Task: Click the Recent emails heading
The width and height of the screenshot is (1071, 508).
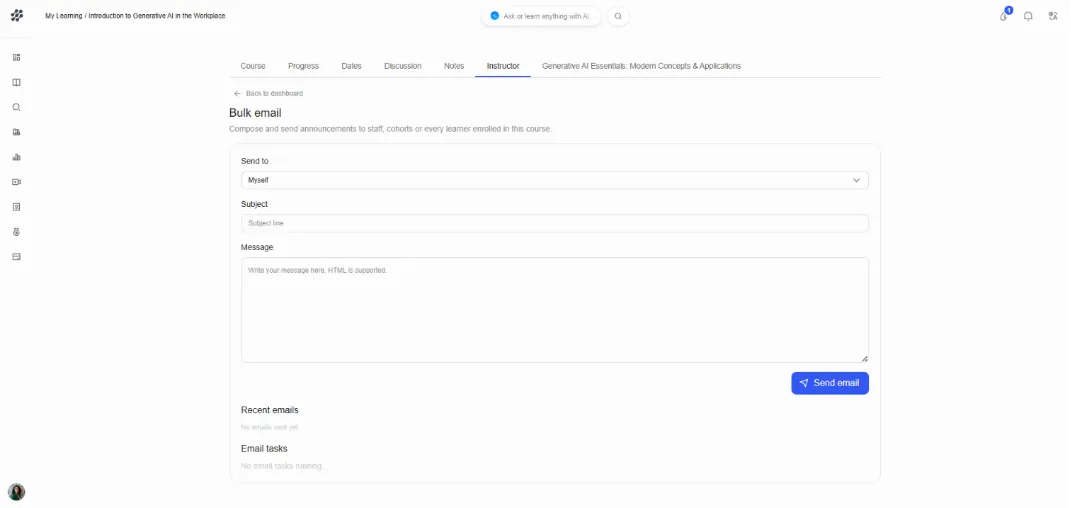Action: pyautogui.click(x=270, y=410)
